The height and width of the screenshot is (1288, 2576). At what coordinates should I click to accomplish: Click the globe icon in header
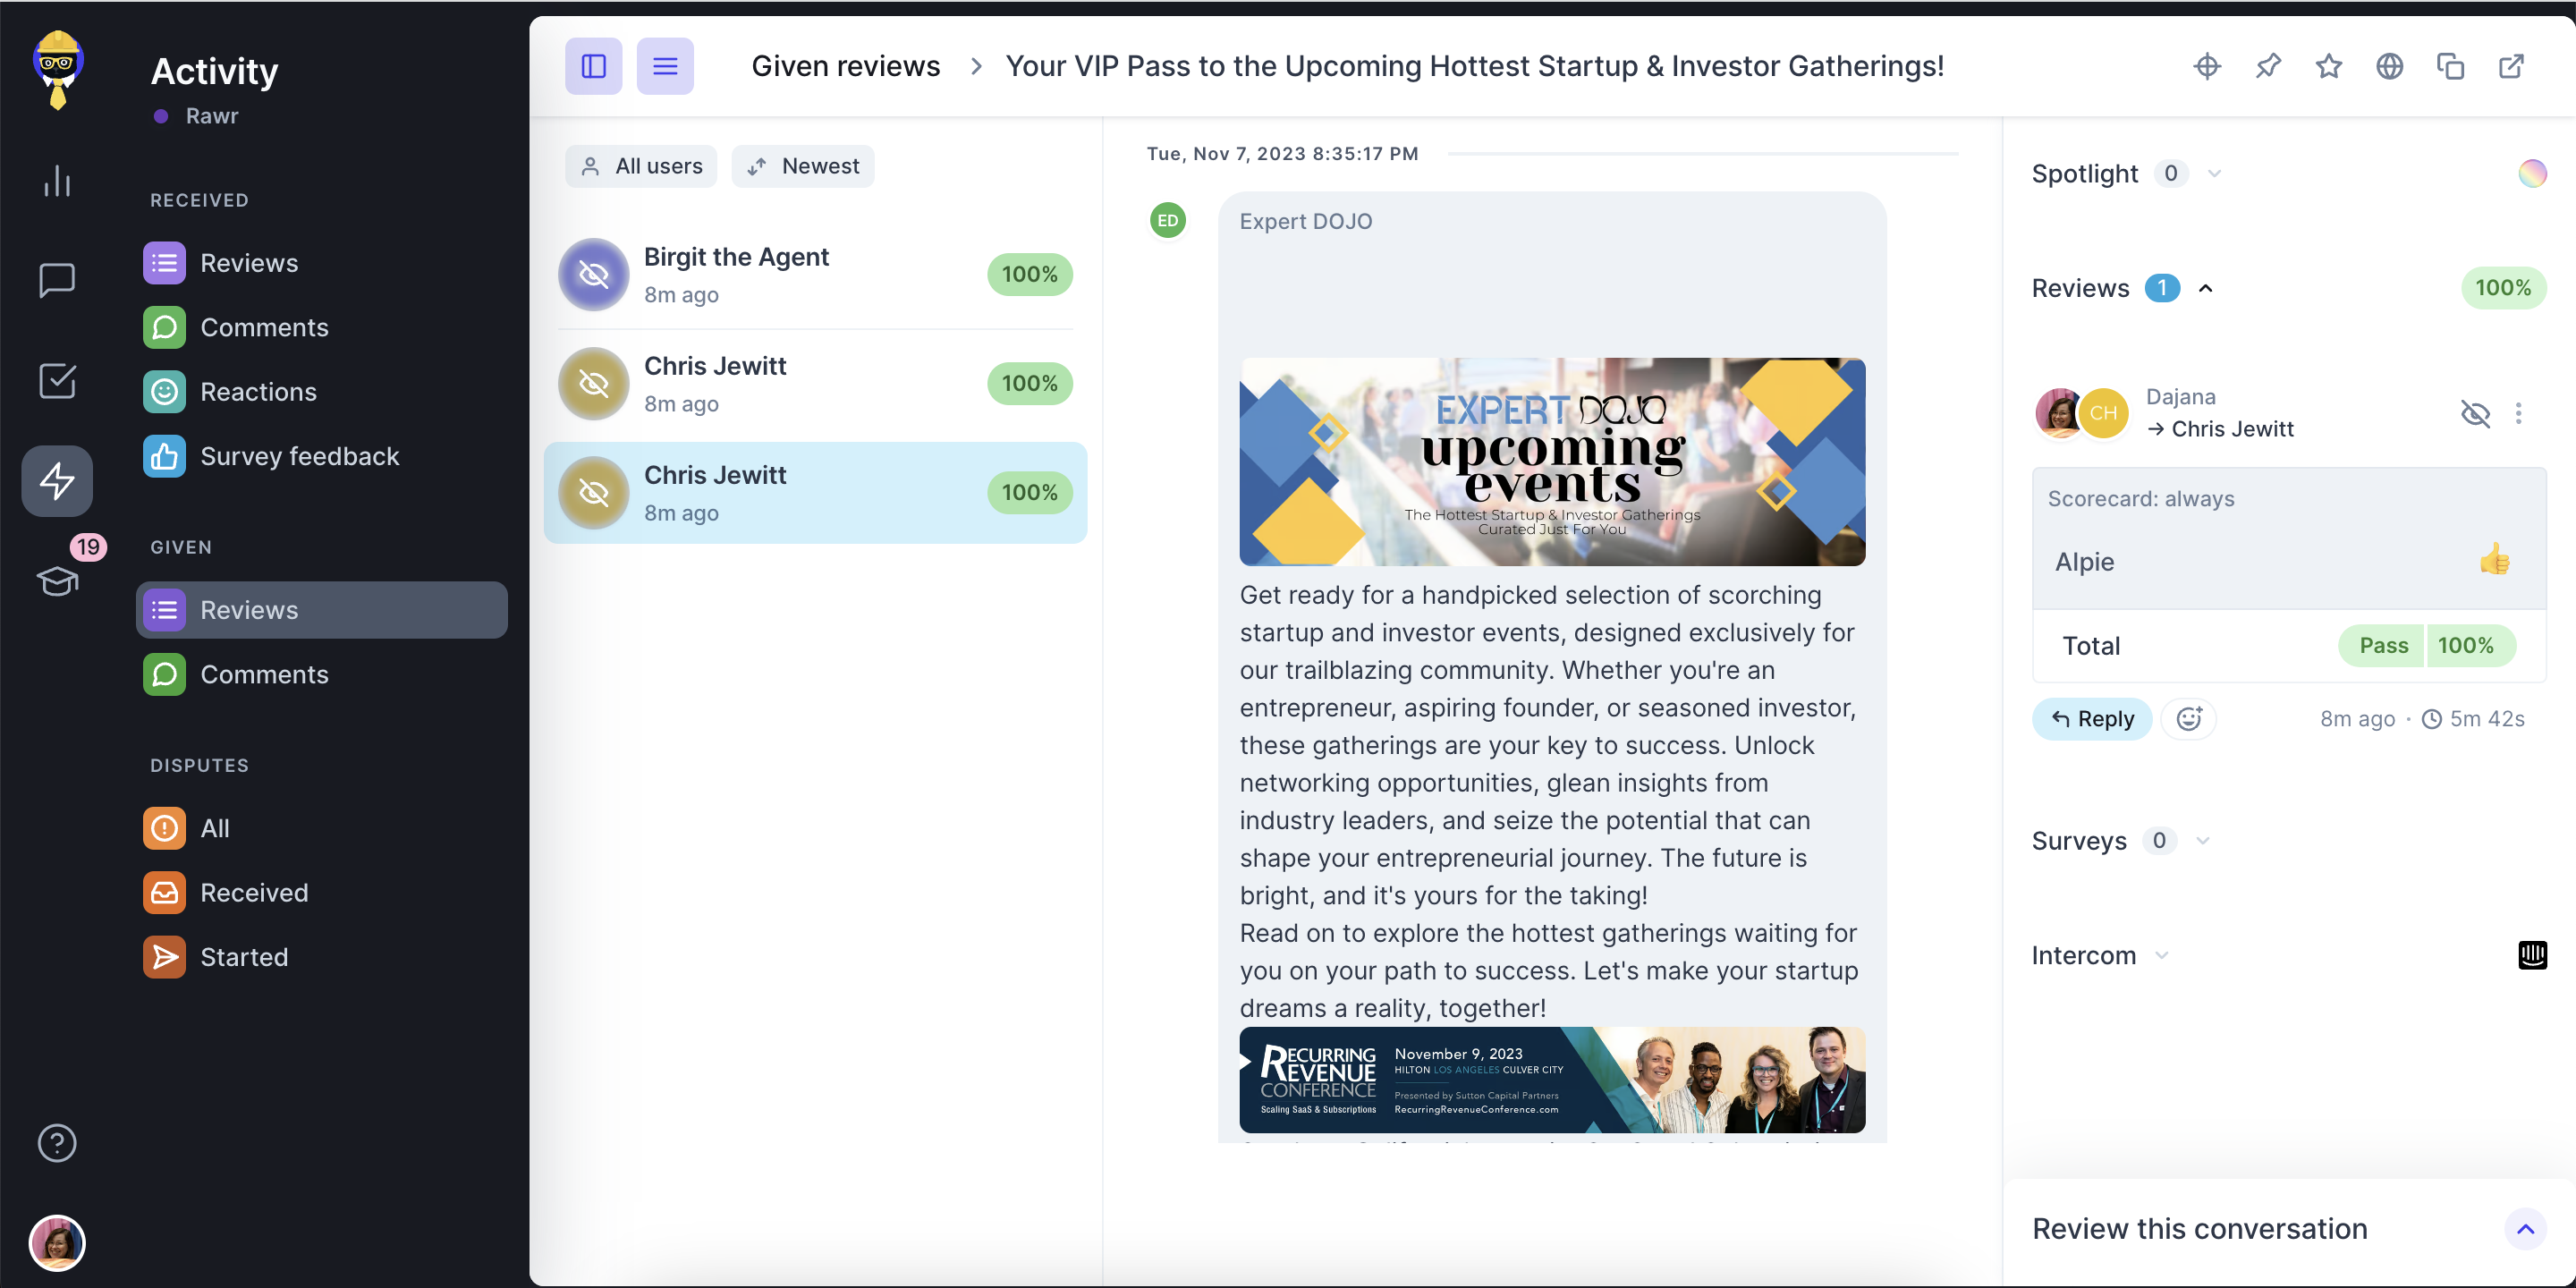pyautogui.click(x=2390, y=66)
